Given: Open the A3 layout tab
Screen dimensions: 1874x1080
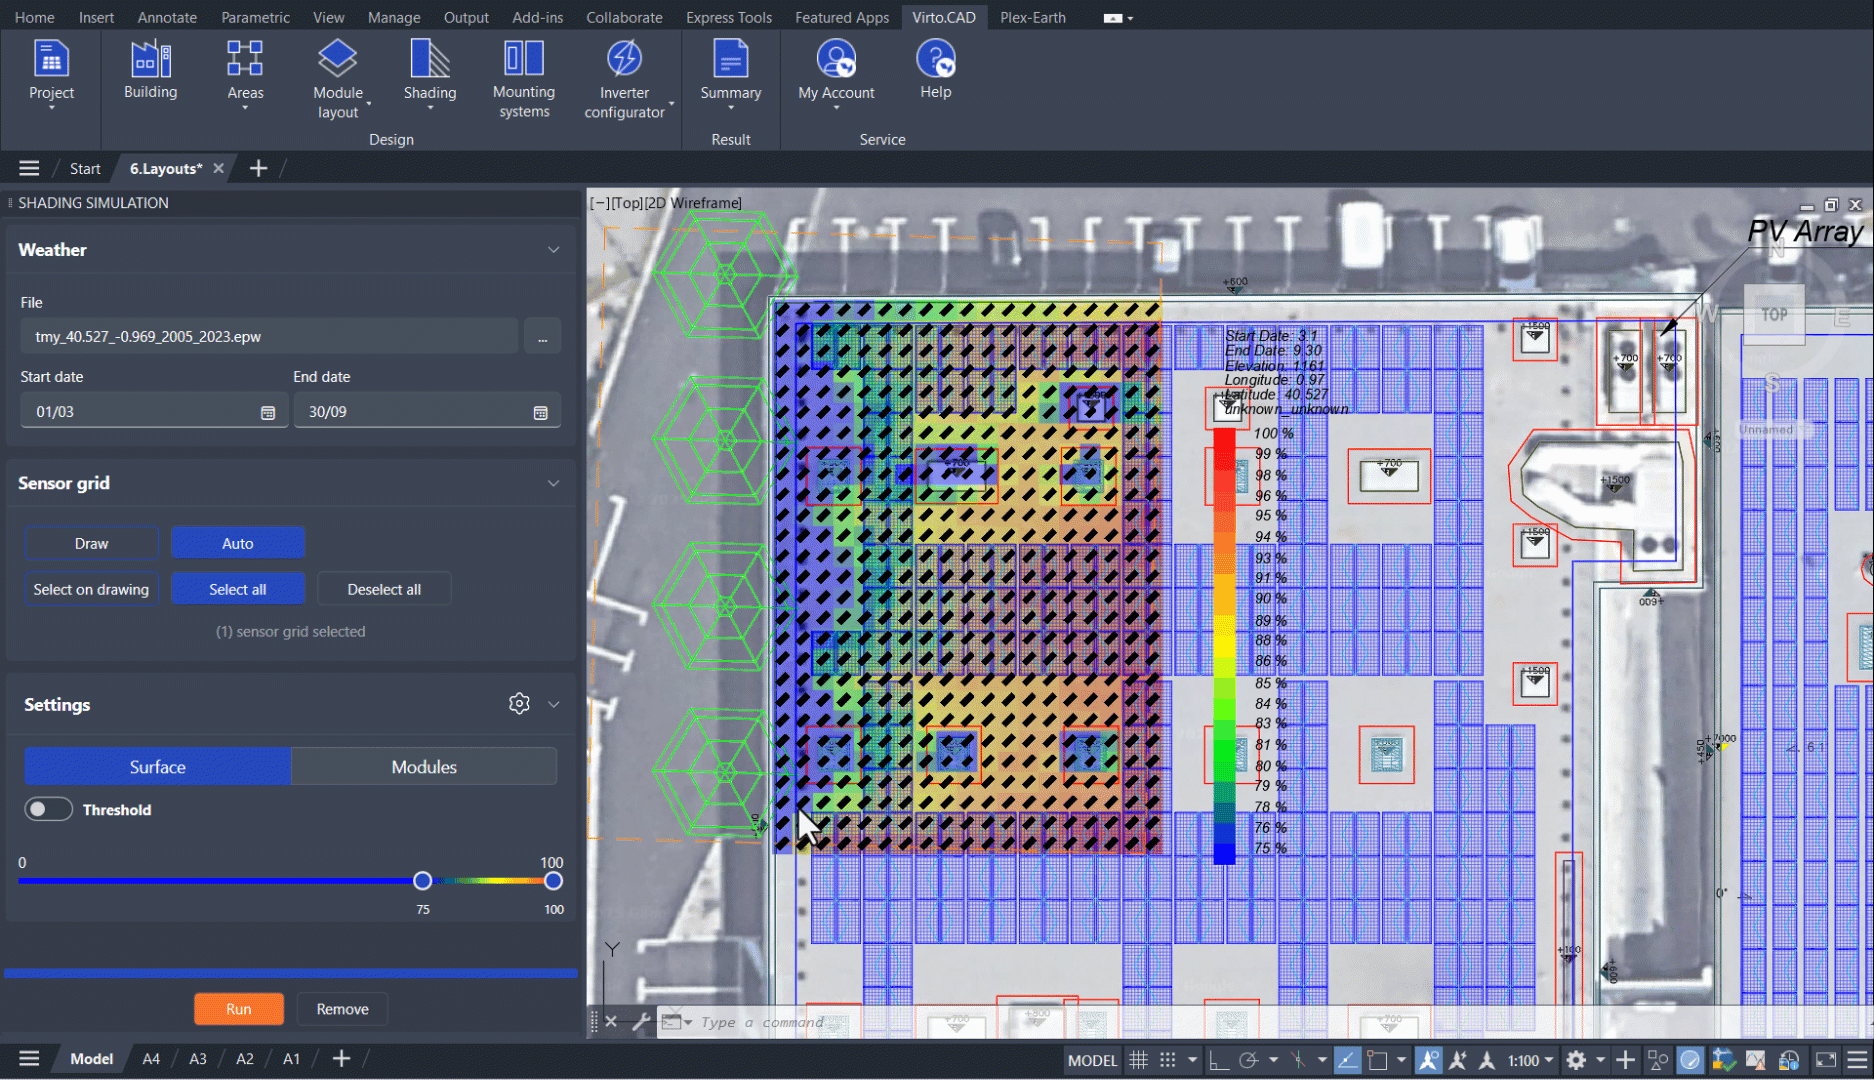Looking at the screenshot, I should click(x=198, y=1059).
